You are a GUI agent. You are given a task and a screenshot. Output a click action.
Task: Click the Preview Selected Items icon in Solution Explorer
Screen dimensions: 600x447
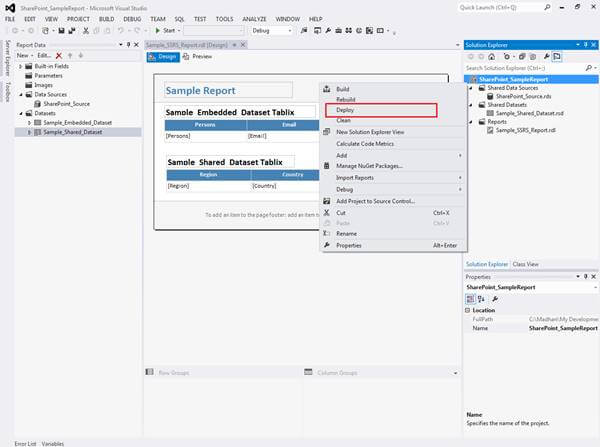point(557,57)
